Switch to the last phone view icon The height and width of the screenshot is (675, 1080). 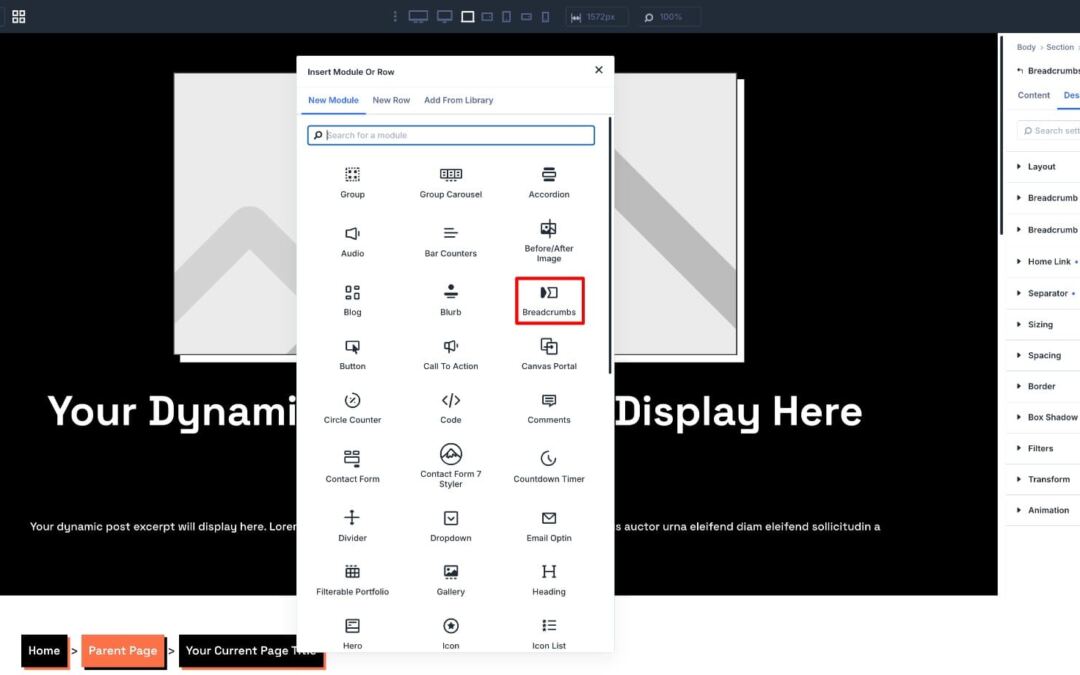[546, 17]
